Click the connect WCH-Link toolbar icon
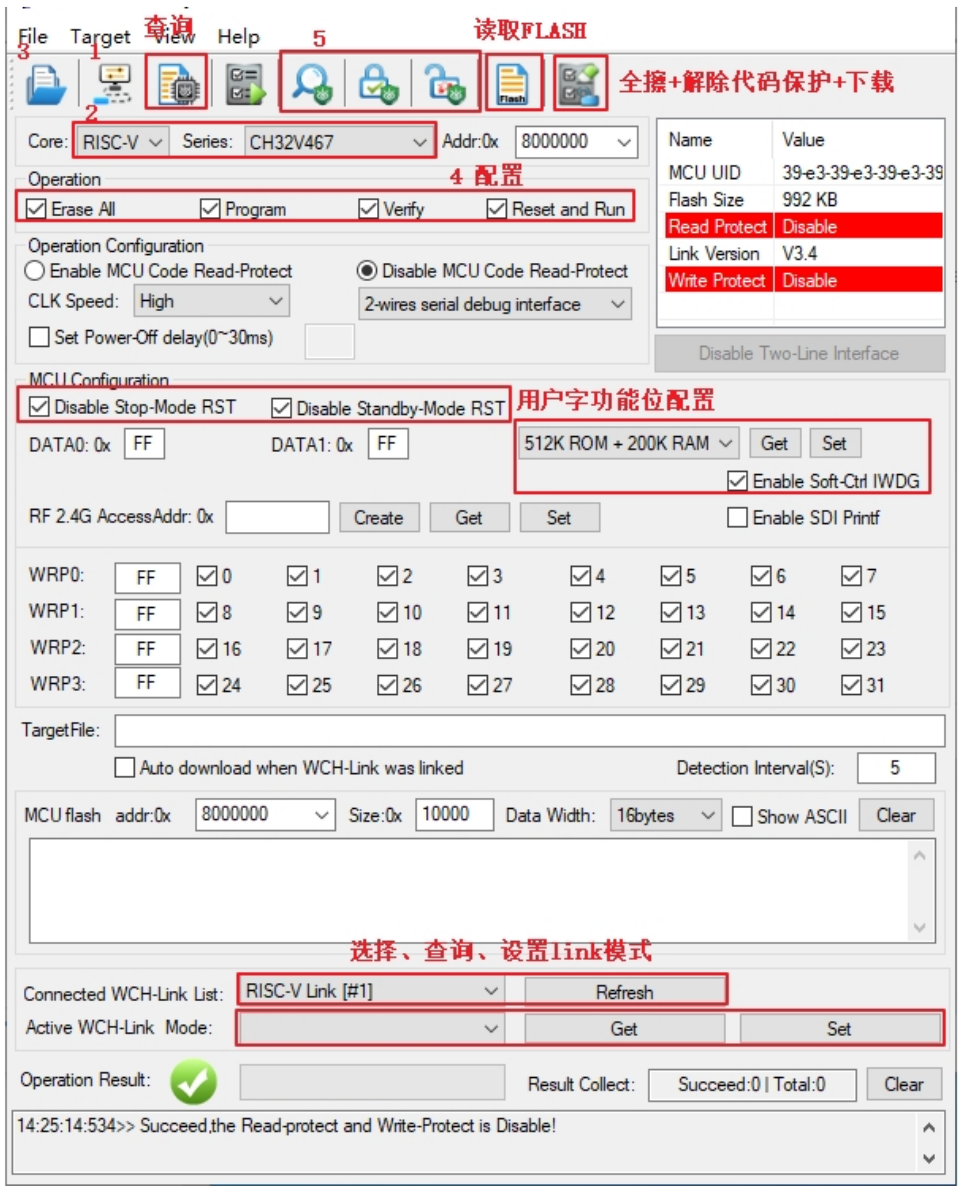The height and width of the screenshot is (1195, 964). pos(115,84)
